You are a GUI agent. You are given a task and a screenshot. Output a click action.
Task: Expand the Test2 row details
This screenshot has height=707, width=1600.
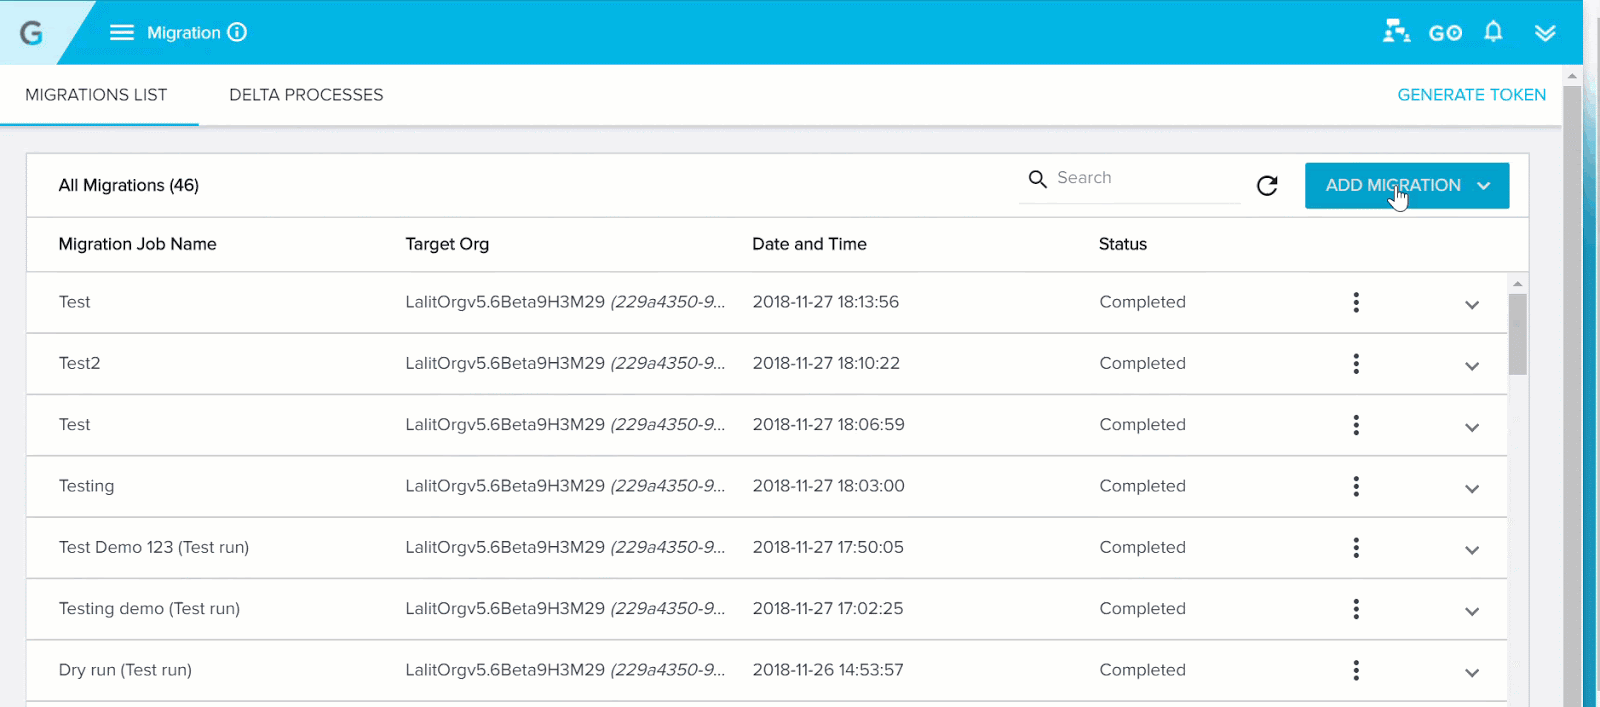pyautogui.click(x=1472, y=366)
